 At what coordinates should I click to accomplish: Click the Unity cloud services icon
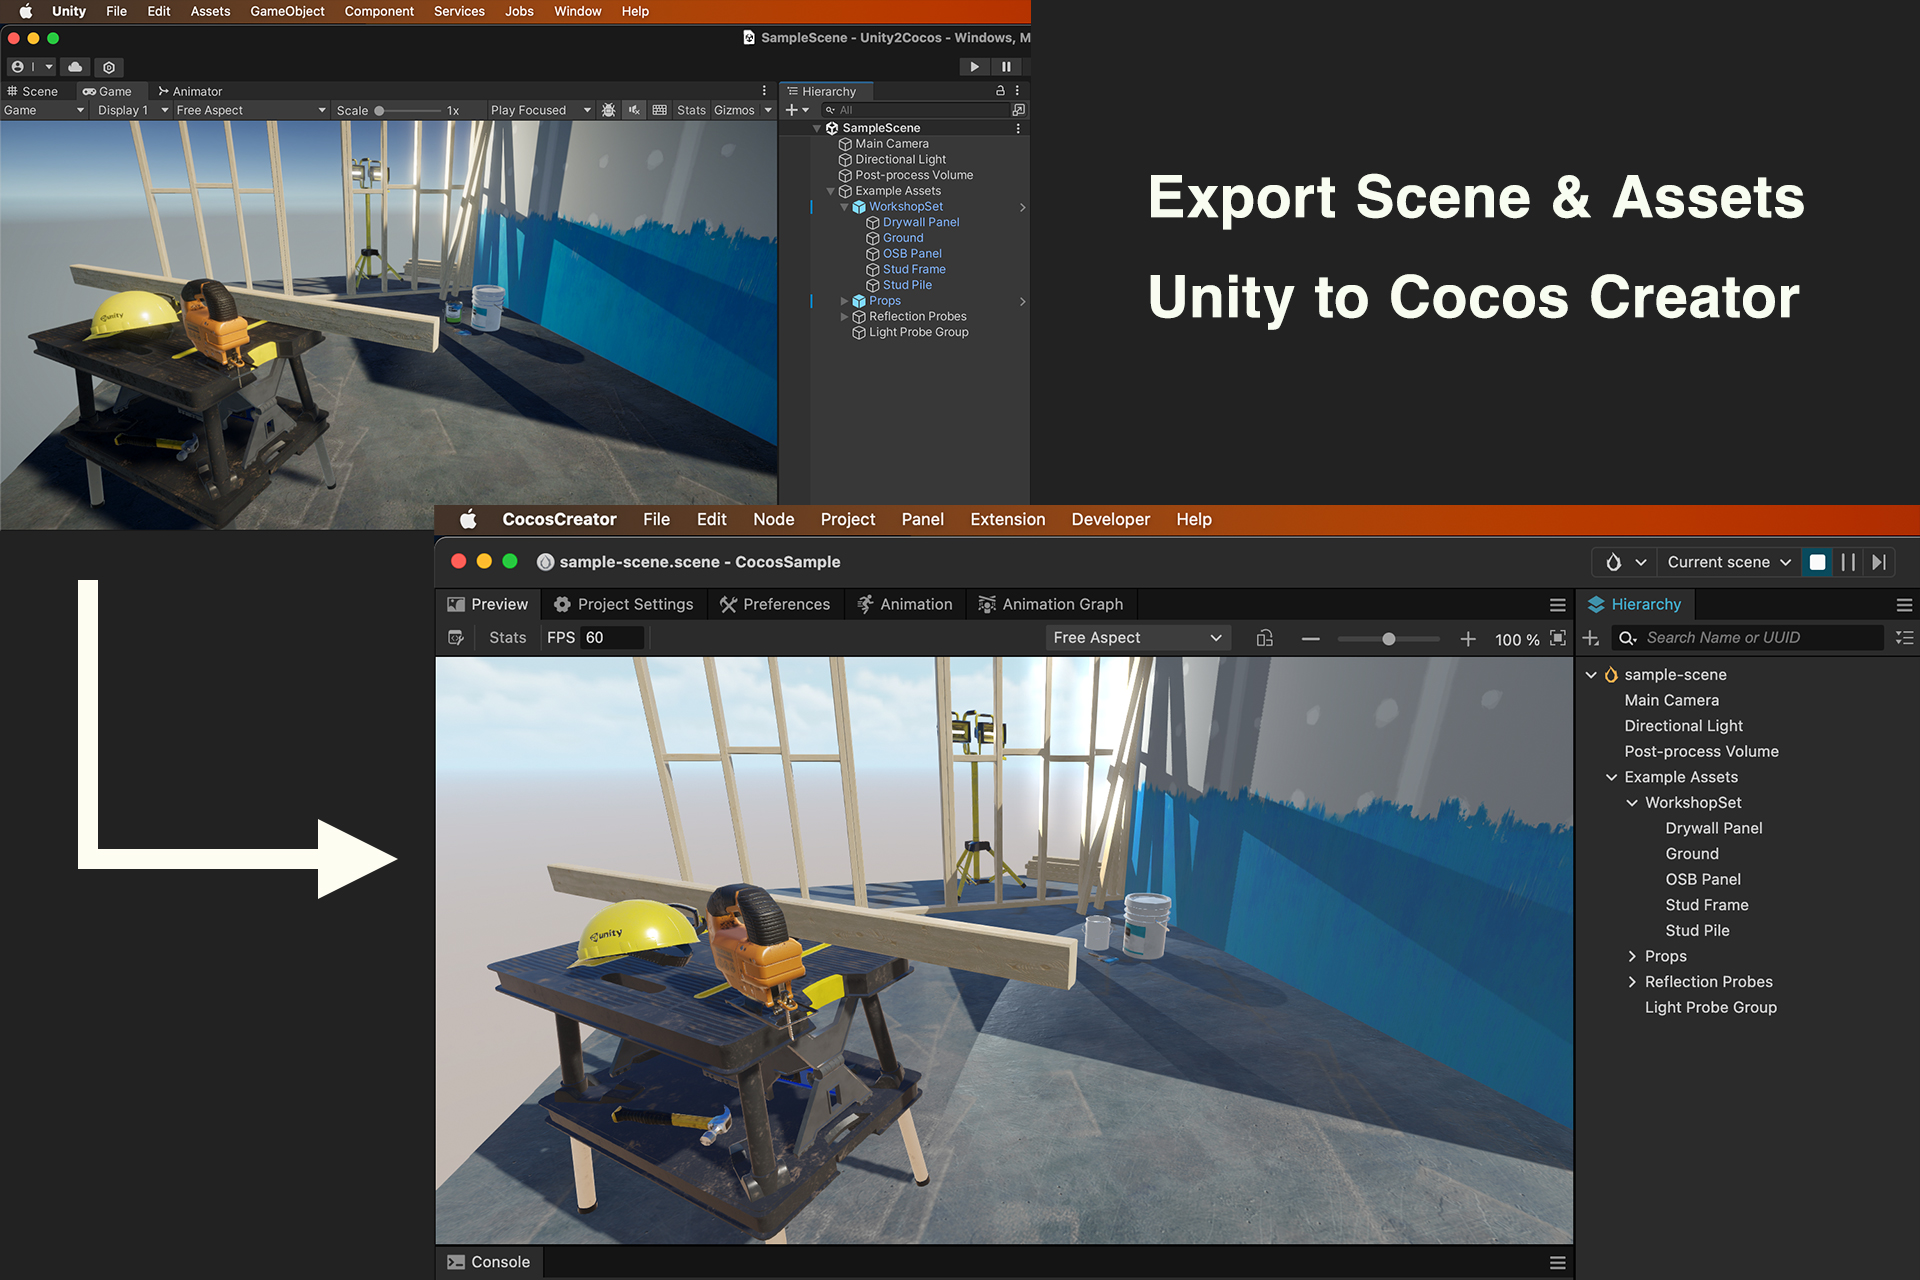coord(75,67)
